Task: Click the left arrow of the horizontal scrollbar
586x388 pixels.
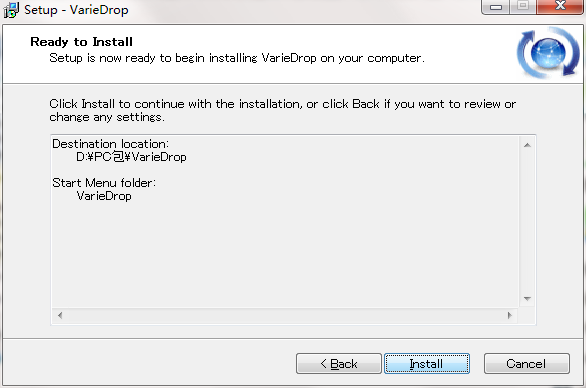Action: pos(60,315)
